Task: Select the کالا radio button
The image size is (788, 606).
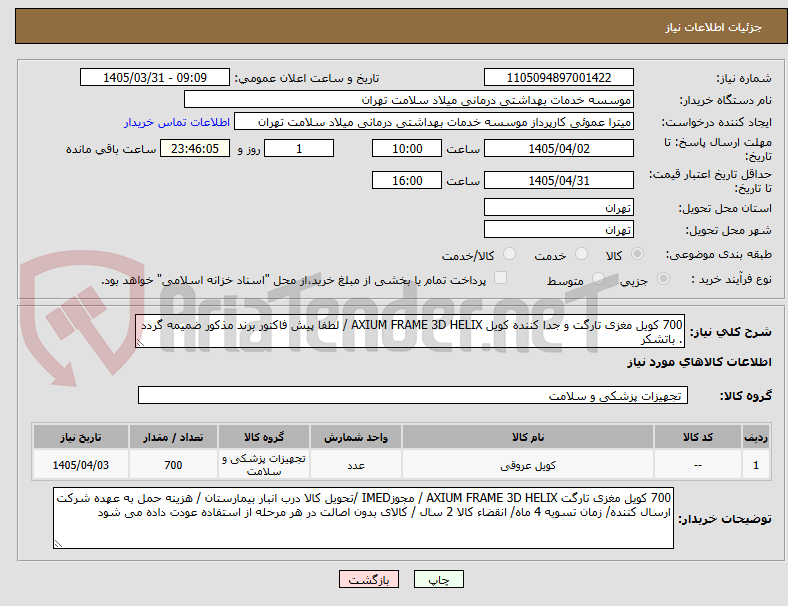Action: pos(637,254)
